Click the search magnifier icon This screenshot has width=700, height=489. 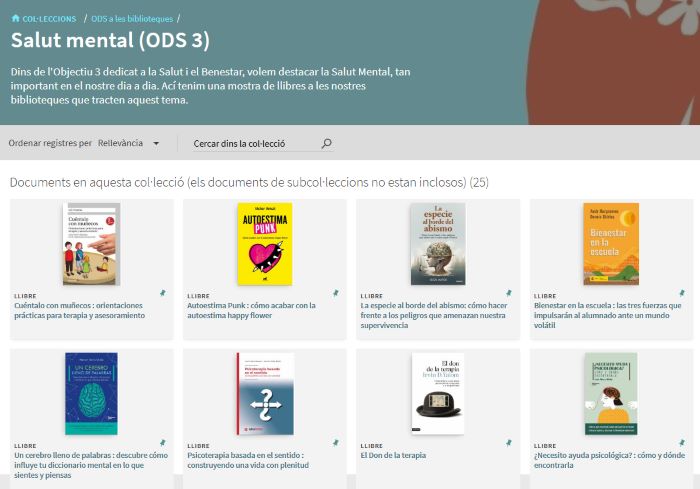[326, 144]
